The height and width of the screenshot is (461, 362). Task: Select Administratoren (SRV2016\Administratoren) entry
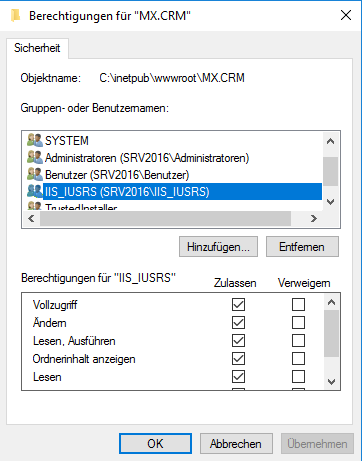147,158
